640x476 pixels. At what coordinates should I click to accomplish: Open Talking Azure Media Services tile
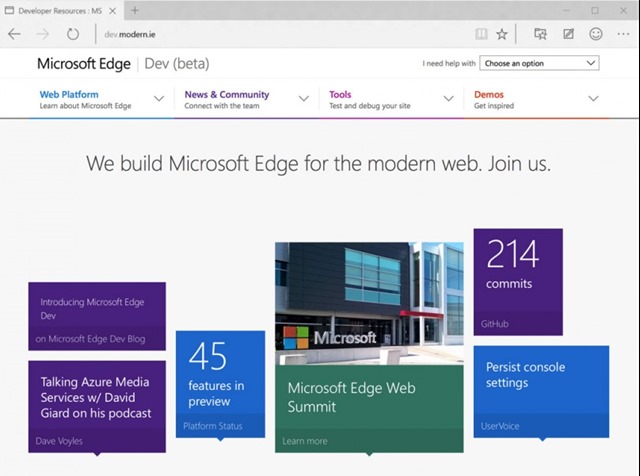tap(97, 407)
